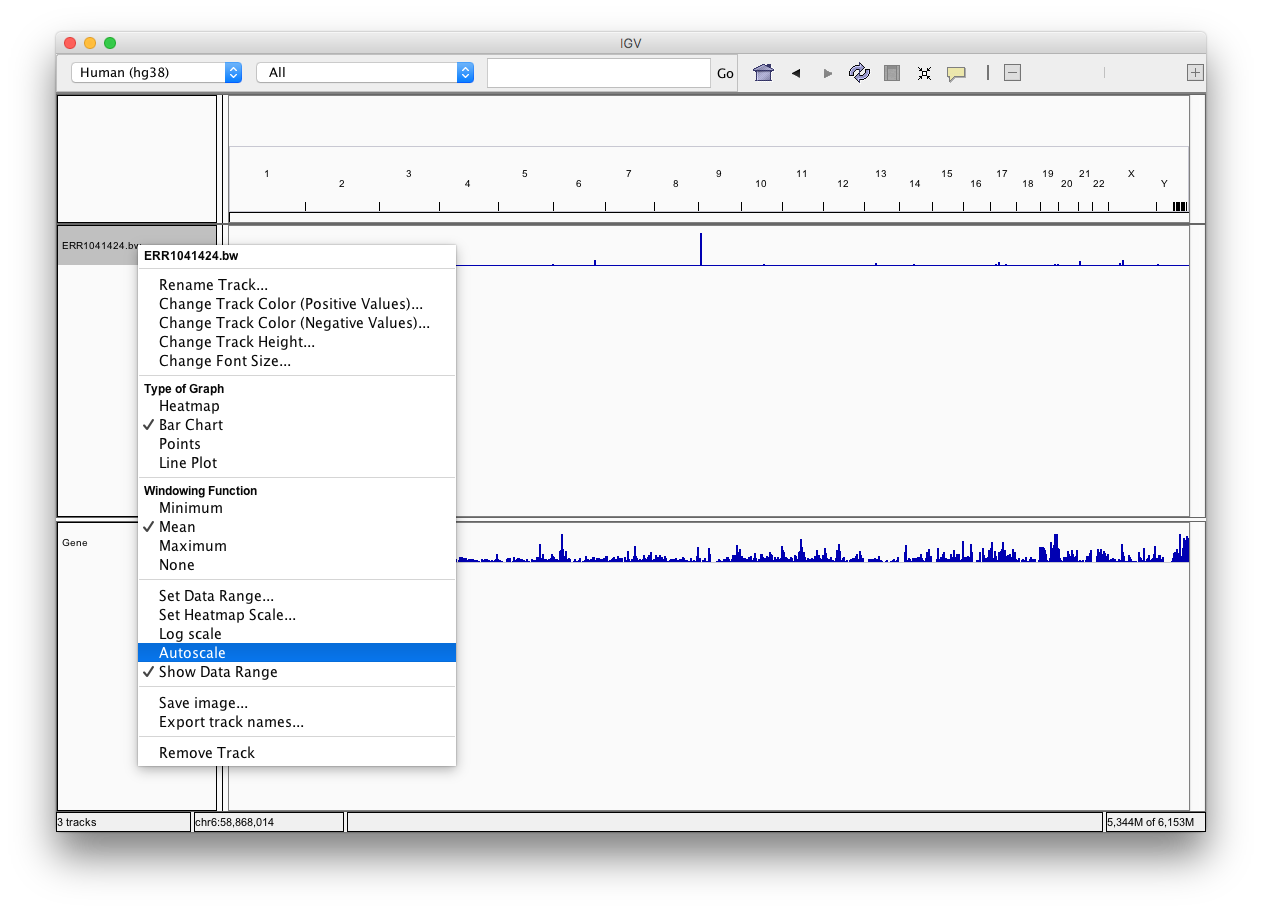Screen dimensions: 1262x912
Task: Click chromosome 13 on the ruler
Action: point(881,174)
